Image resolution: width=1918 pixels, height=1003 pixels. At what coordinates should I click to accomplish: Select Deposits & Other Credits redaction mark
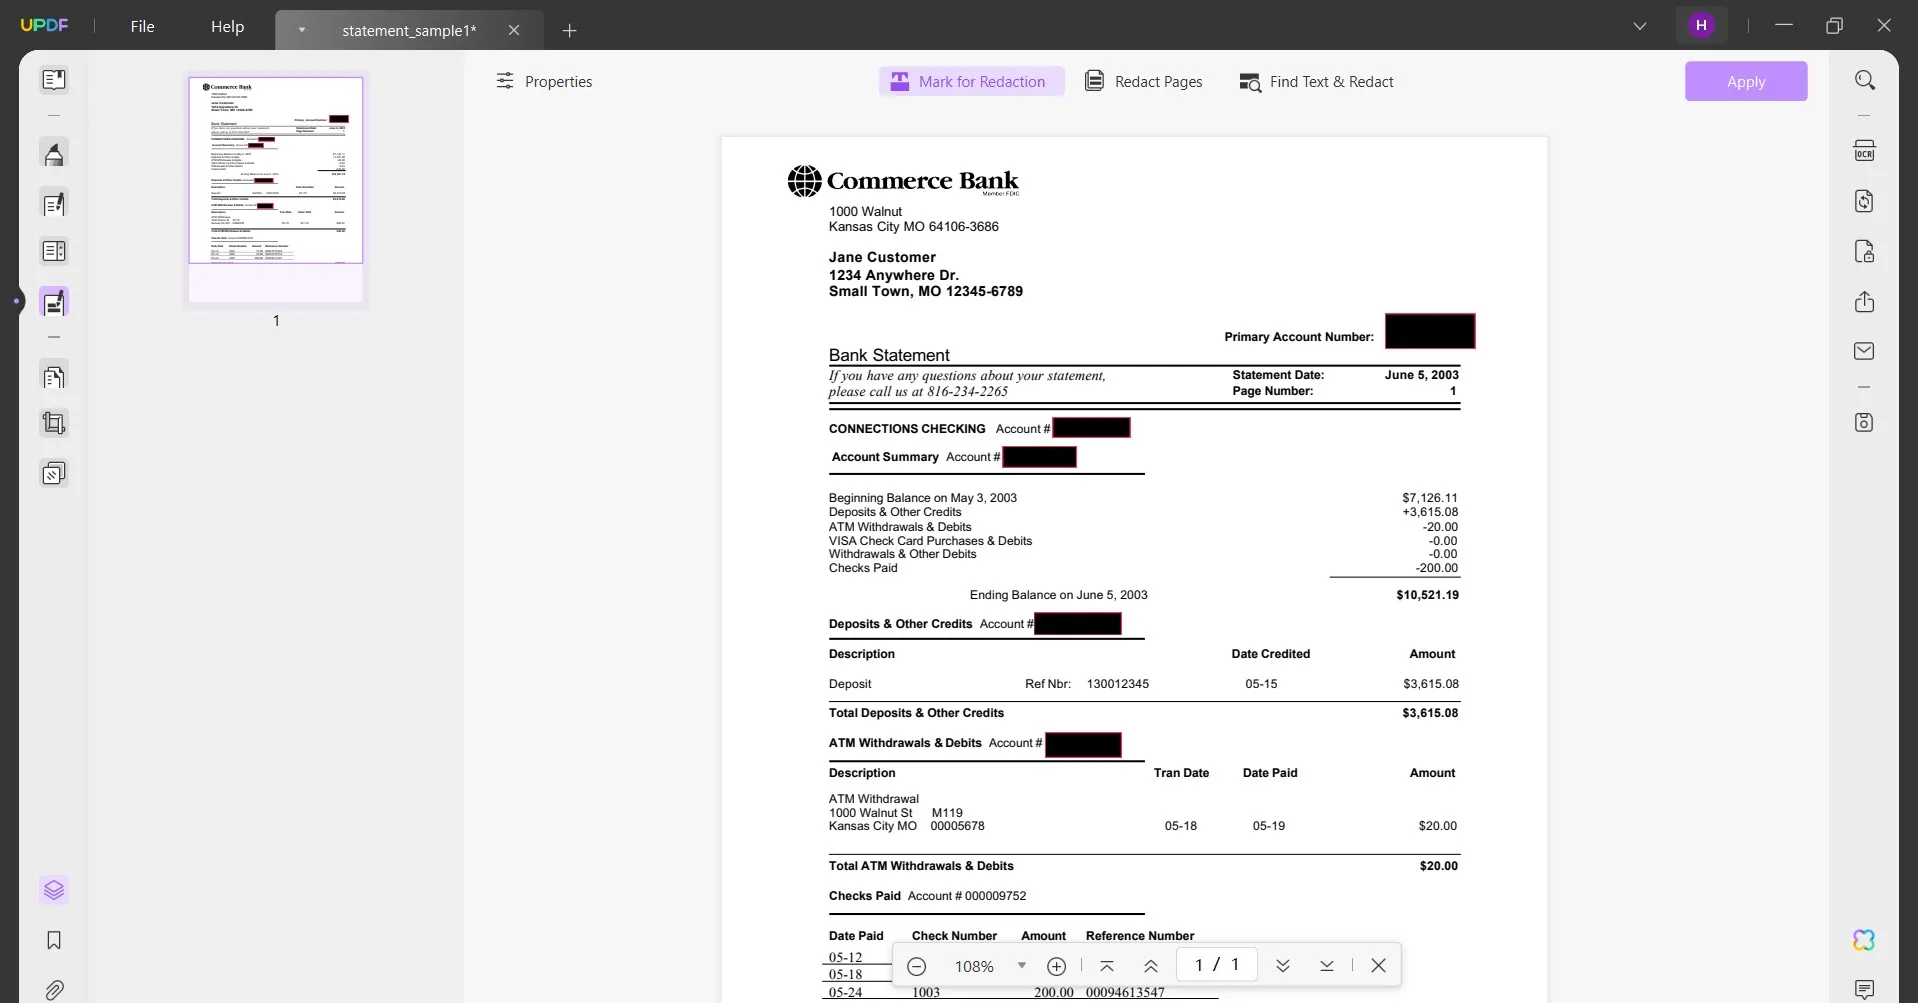(x=1078, y=624)
